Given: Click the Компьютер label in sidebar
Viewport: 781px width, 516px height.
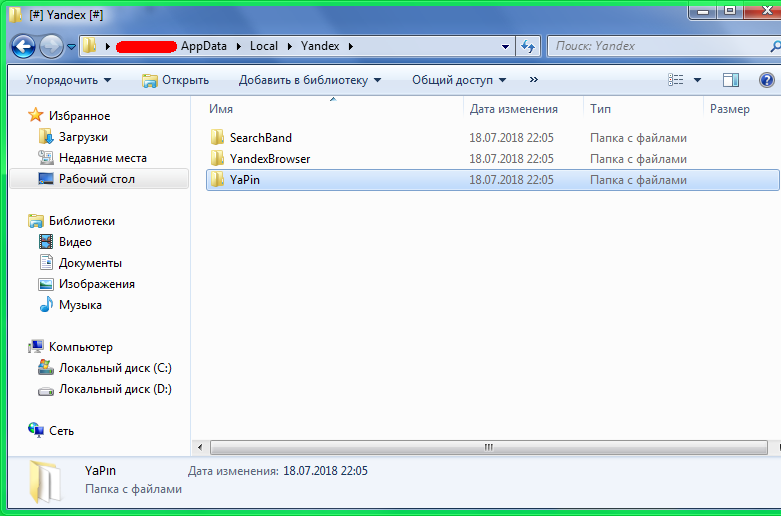Looking at the screenshot, I should click(81, 347).
